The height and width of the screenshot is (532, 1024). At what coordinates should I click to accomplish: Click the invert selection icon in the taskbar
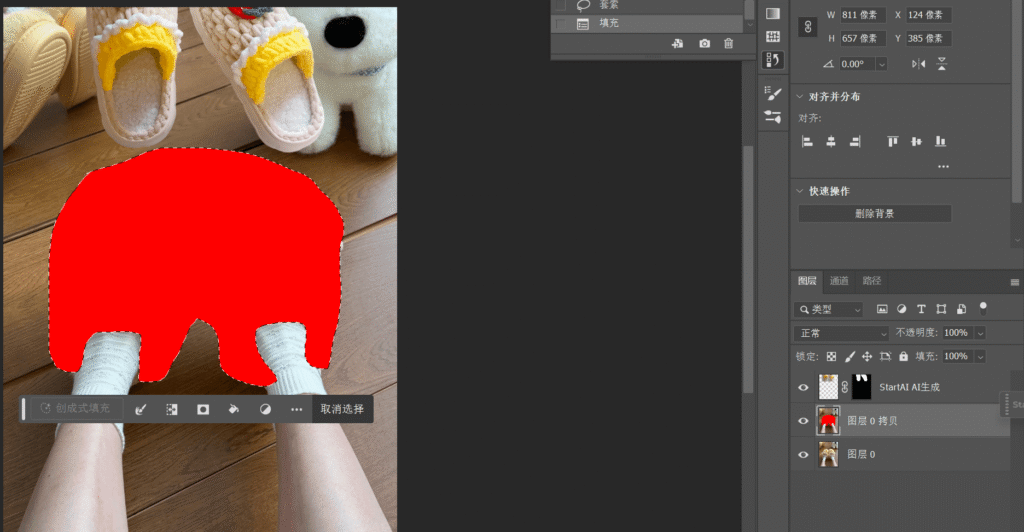click(172, 409)
